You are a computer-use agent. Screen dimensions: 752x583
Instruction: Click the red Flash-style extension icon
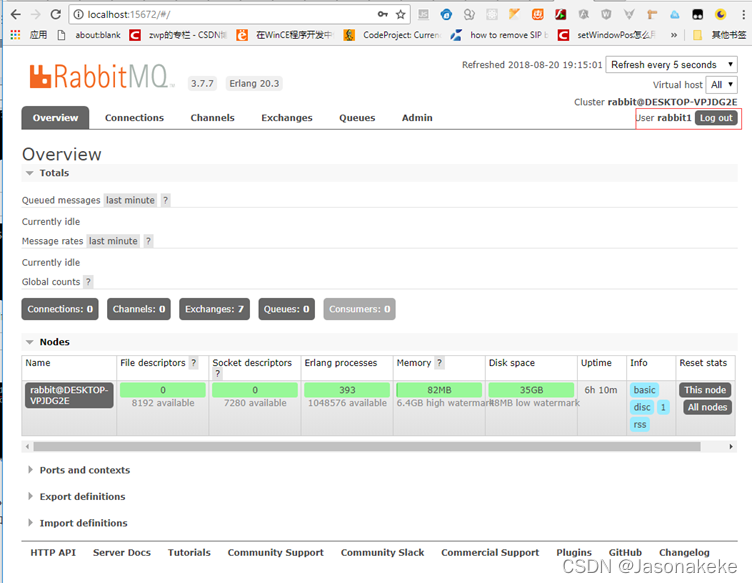coord(560,14)
